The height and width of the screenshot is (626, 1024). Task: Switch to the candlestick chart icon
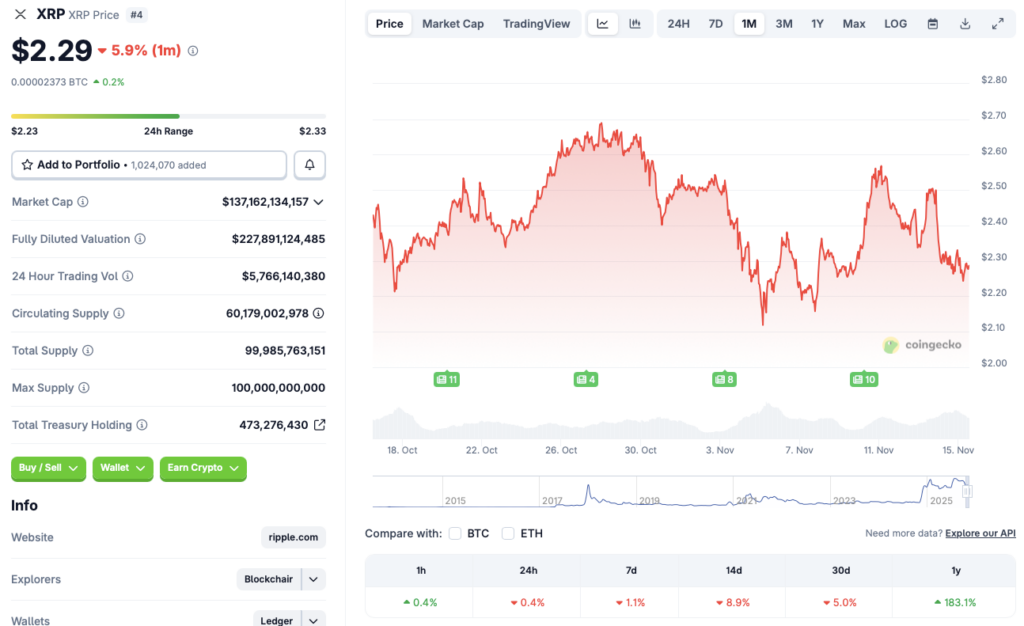pyautogui.click(x=633, y=23)
